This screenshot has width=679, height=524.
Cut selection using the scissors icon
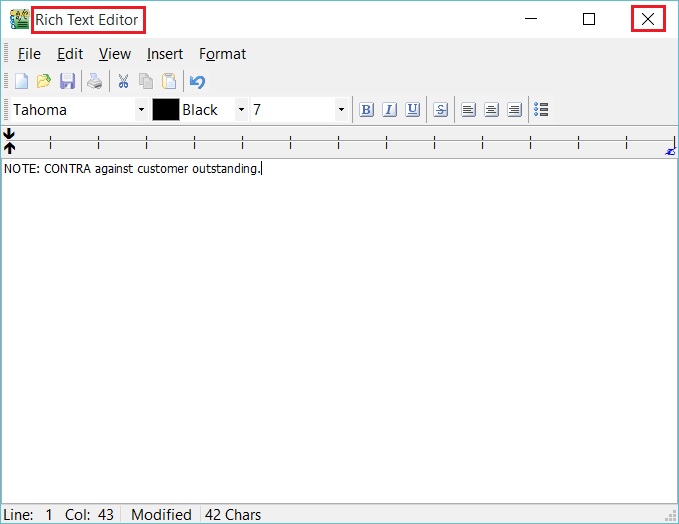click(x=123, y=82)
